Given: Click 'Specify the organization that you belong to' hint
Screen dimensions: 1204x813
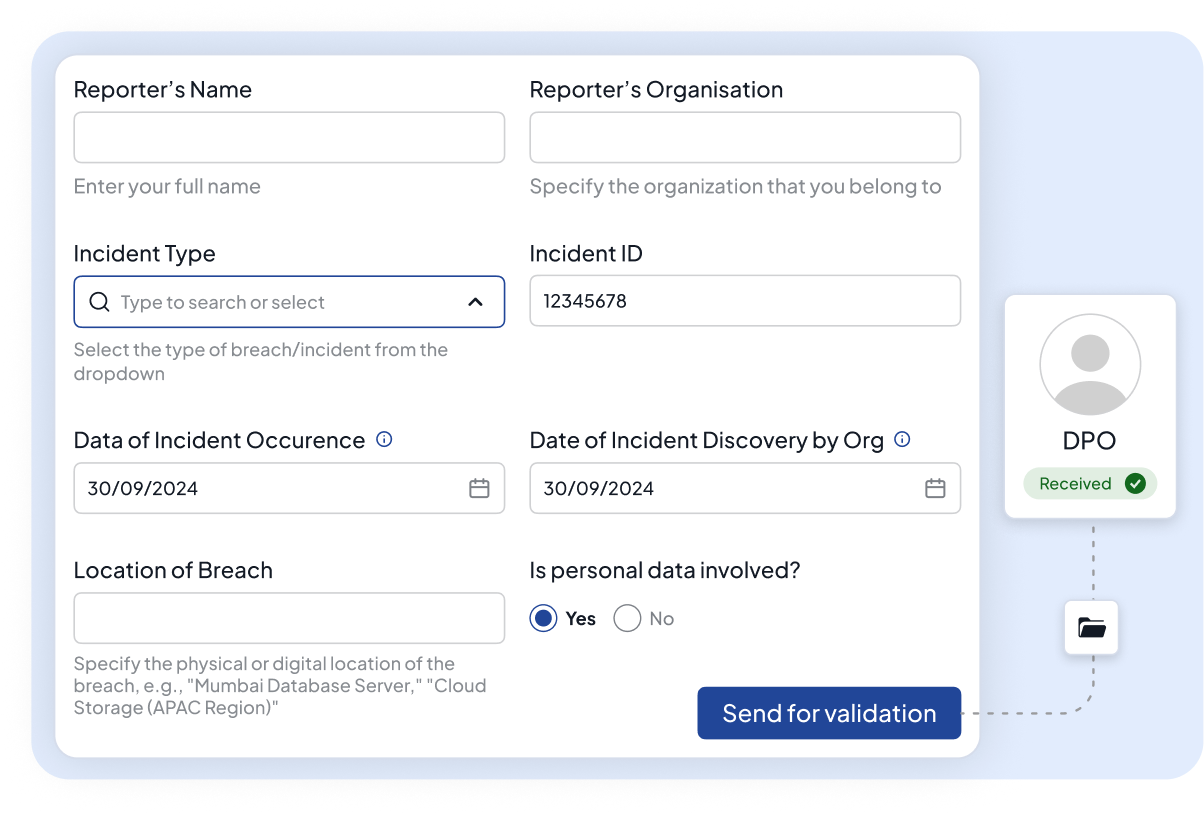Looking at the screenshot, I should coord(735,187).
